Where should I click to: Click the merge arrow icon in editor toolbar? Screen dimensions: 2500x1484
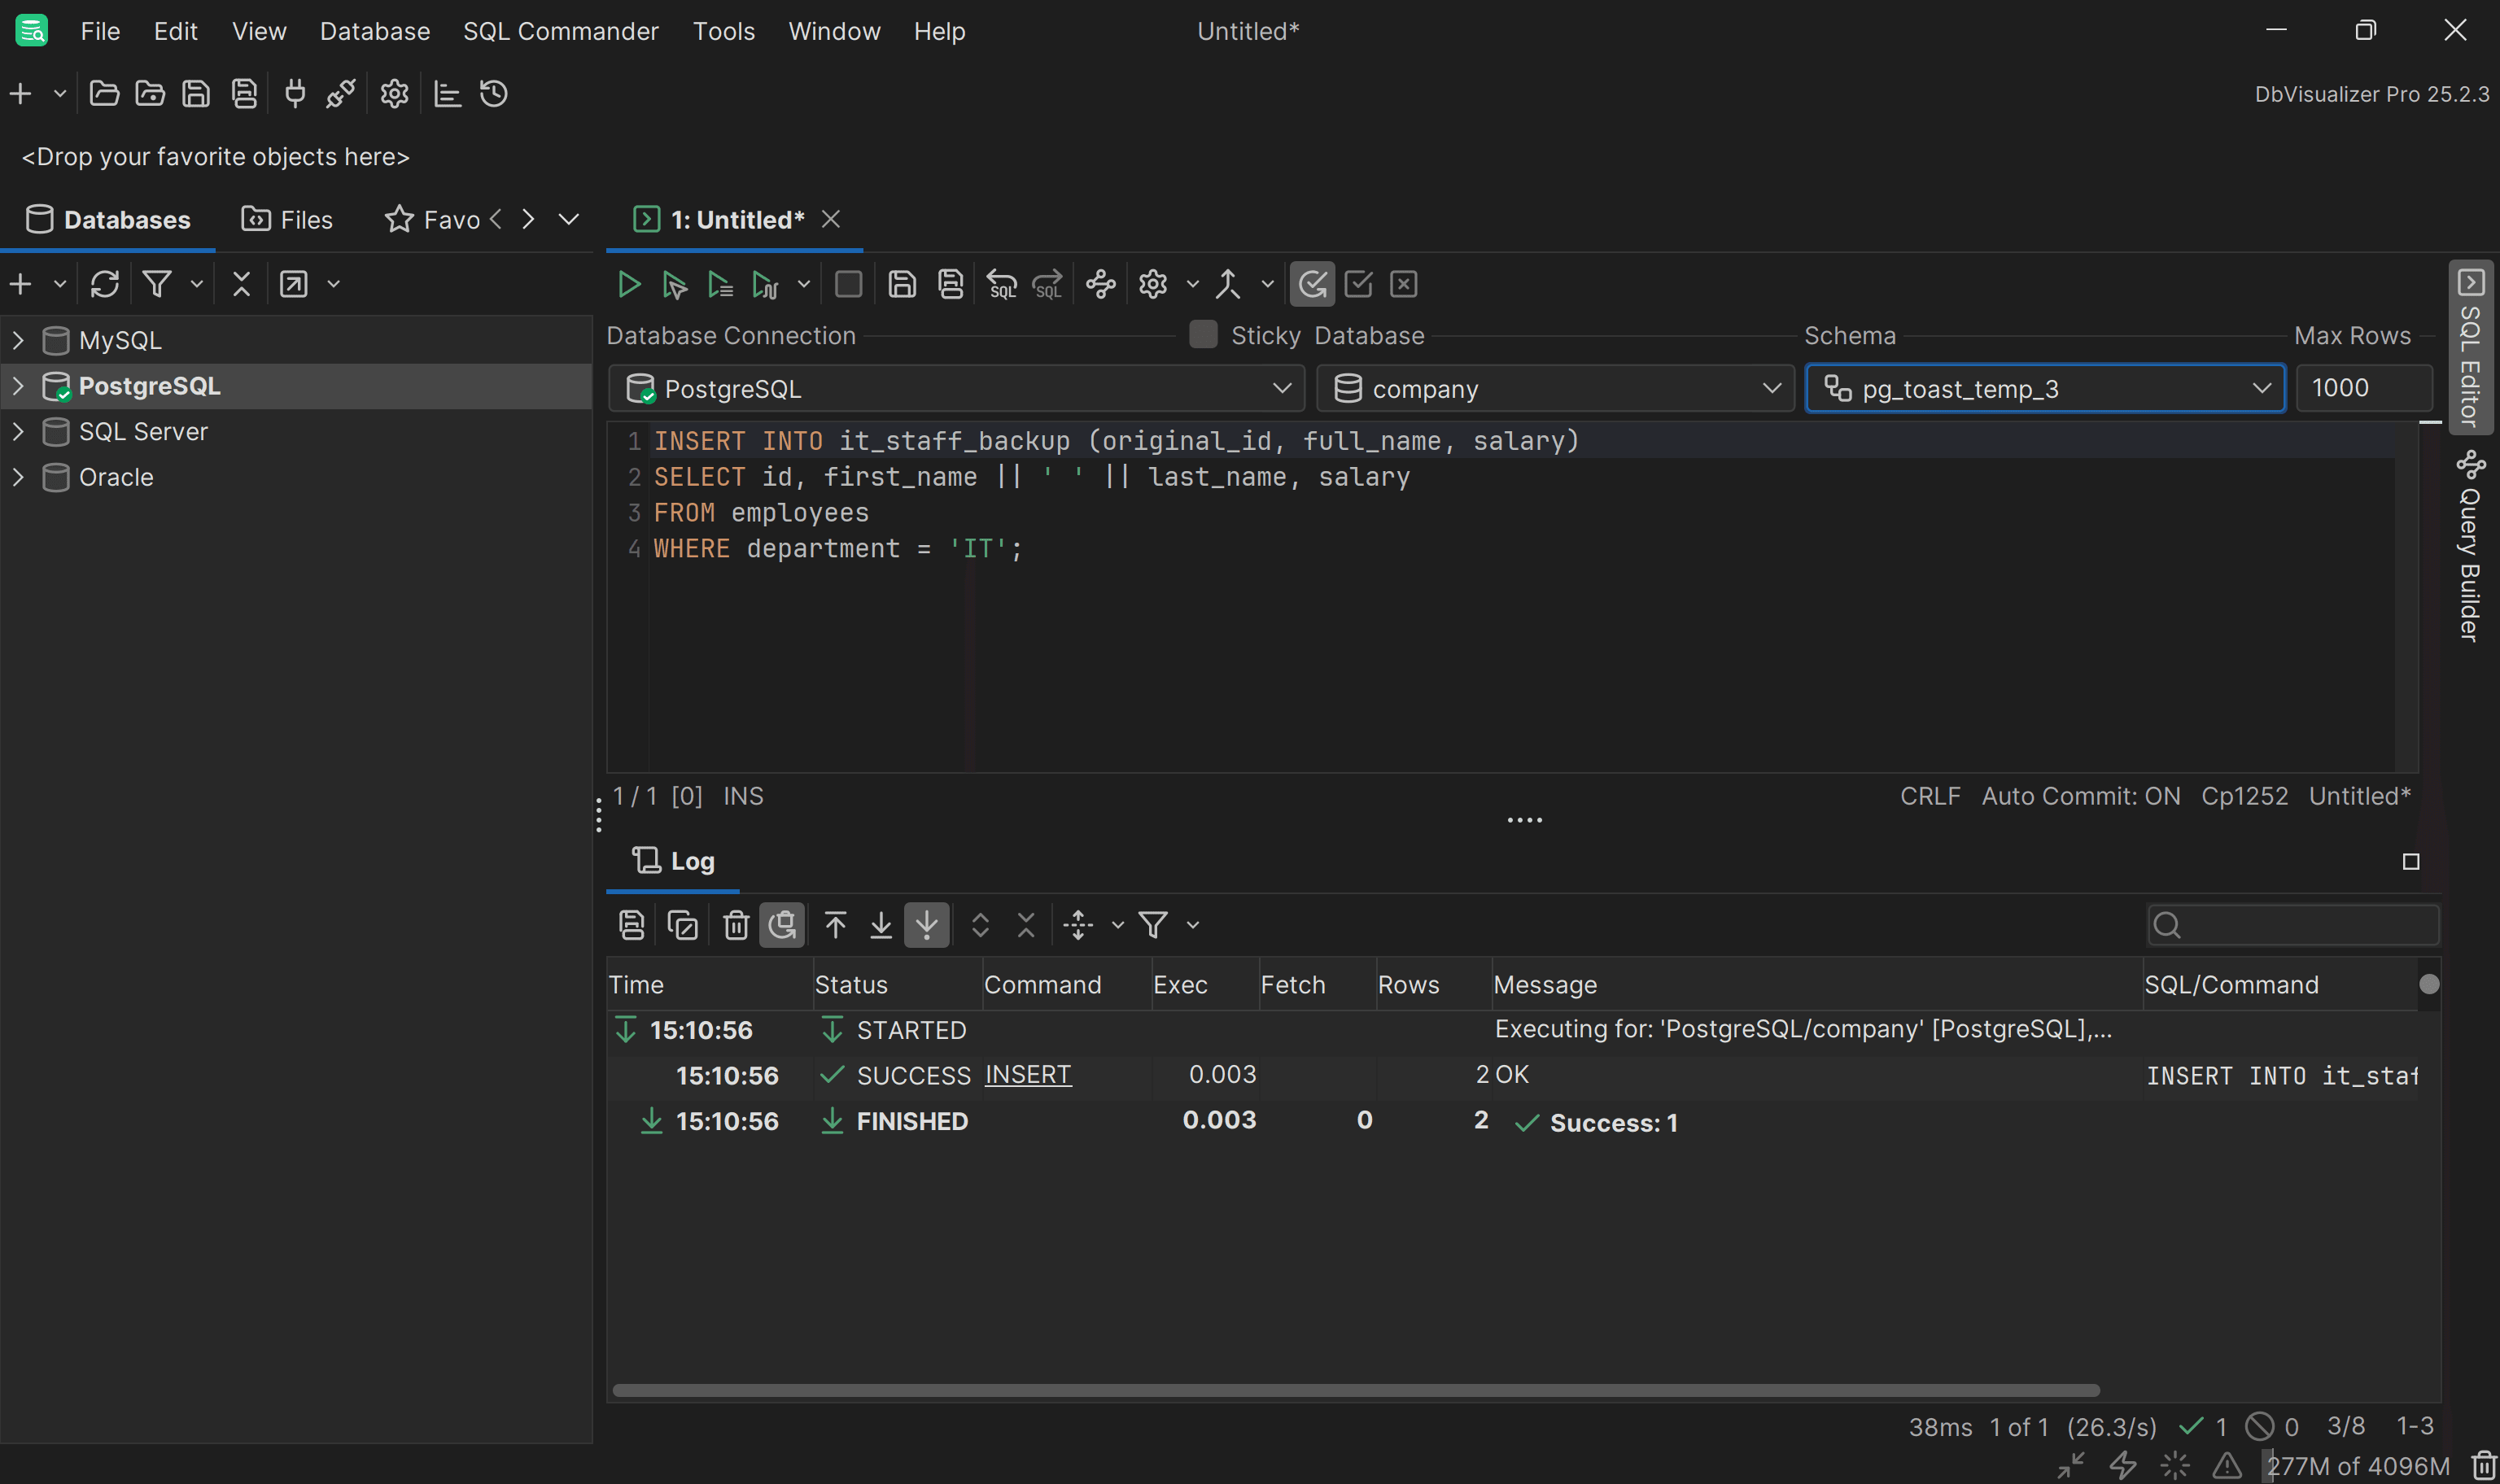[x=1228, y=285]
